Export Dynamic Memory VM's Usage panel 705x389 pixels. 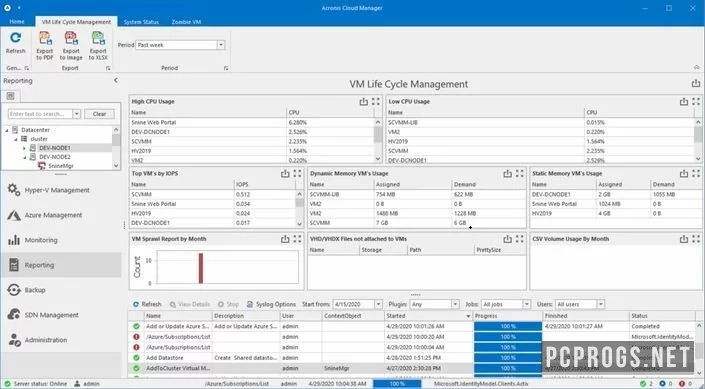click(507, 174)
